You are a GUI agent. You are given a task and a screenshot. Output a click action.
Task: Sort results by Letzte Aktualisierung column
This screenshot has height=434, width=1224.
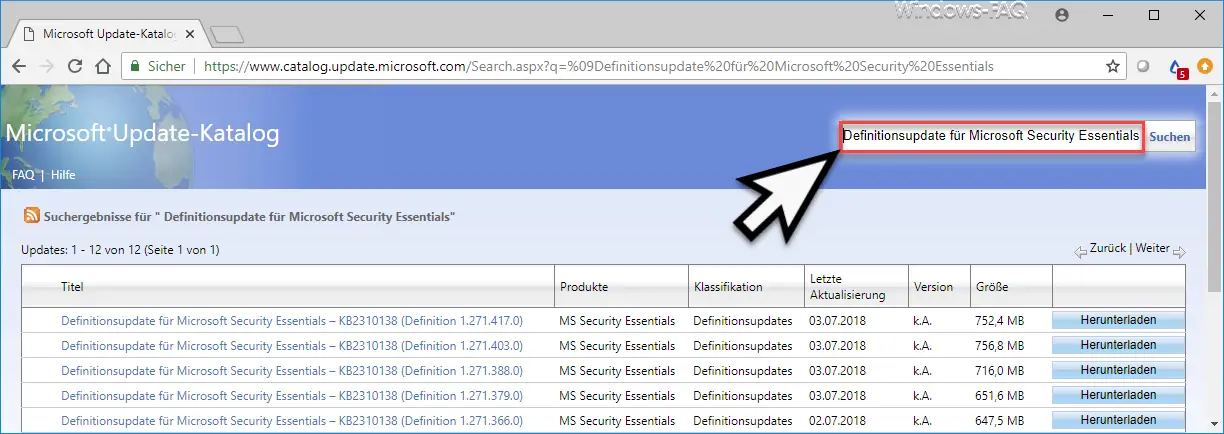coord(846,286)
